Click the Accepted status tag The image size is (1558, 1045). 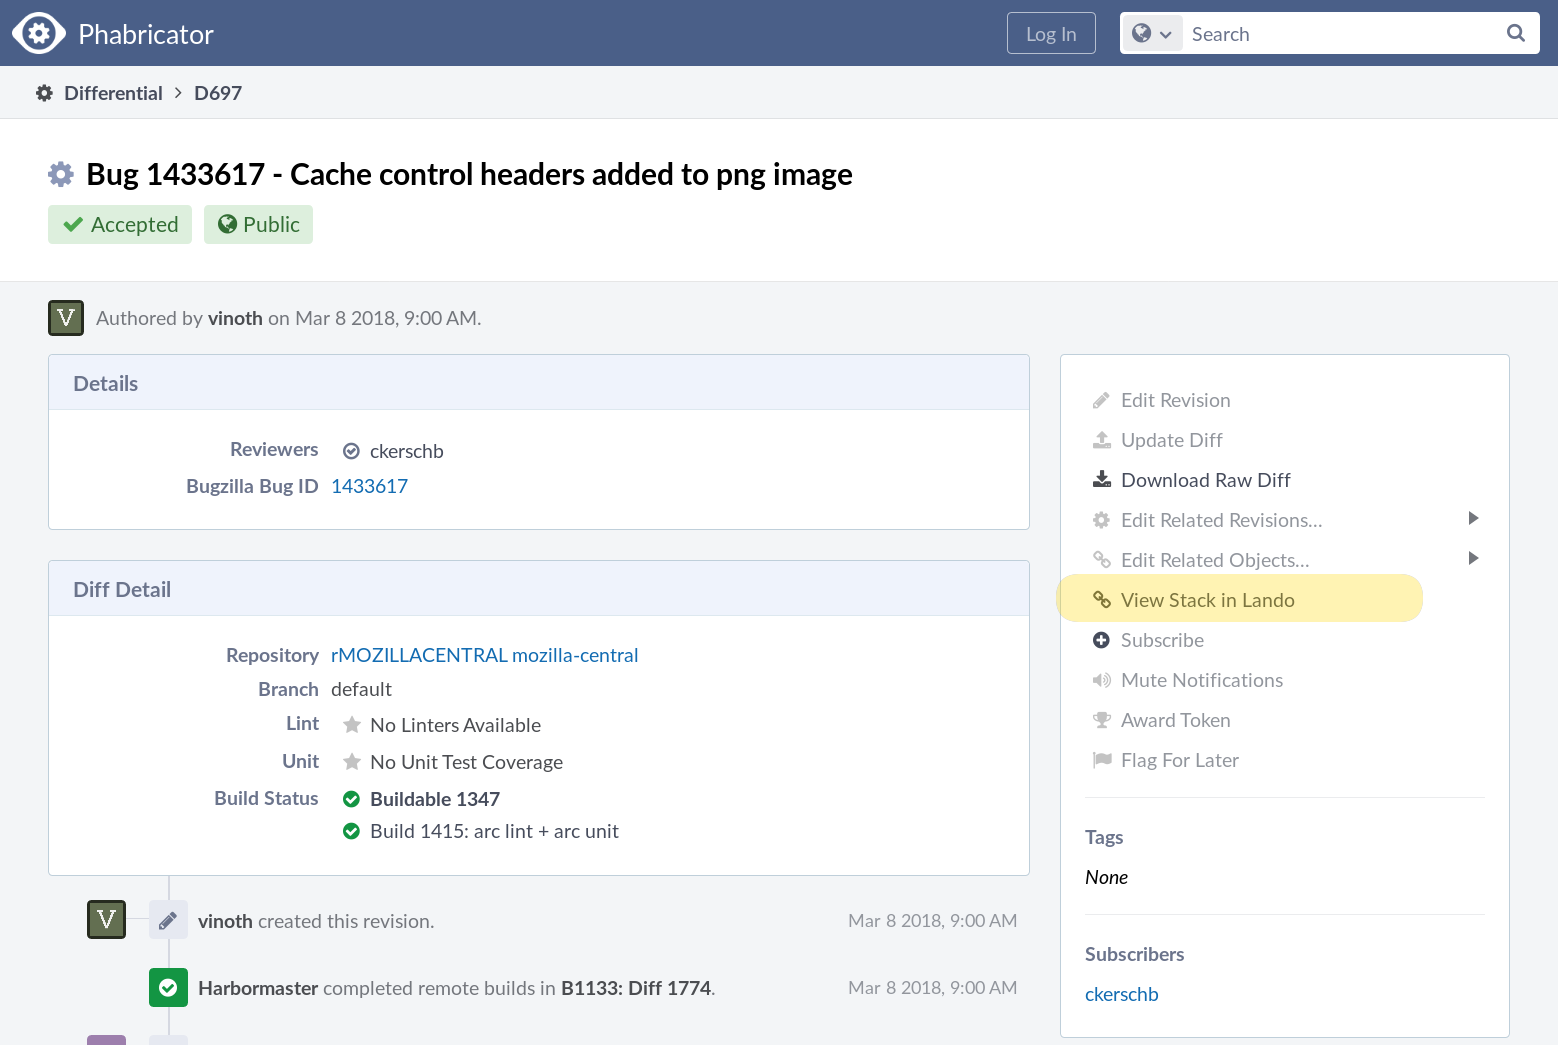click(120, 225)
